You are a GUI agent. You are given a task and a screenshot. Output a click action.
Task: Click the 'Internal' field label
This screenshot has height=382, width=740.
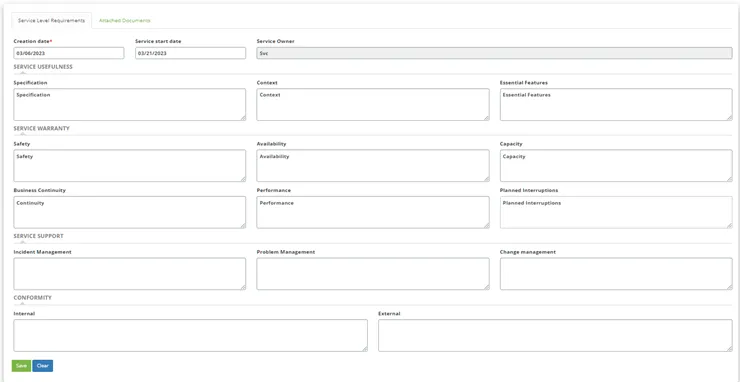24,314
